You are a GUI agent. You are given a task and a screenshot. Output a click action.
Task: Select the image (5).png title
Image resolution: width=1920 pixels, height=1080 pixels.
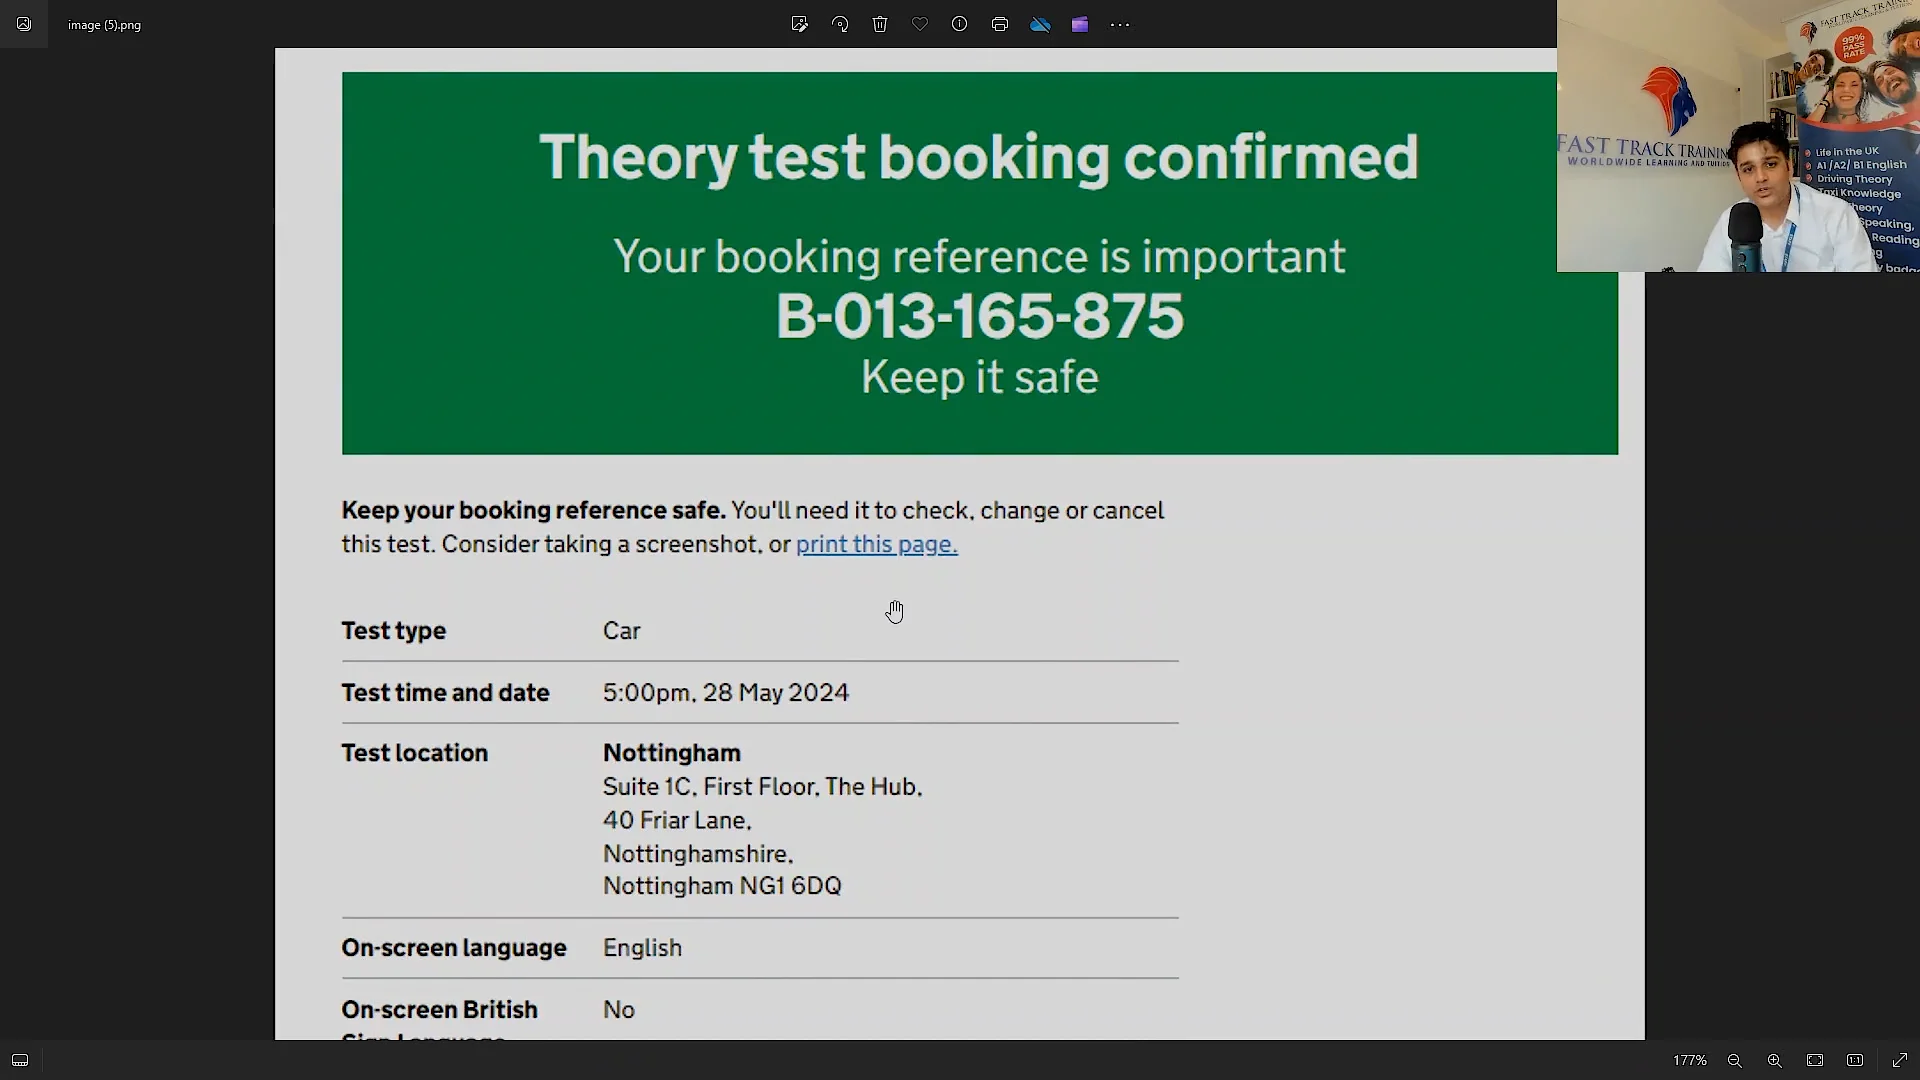(104, 24)
